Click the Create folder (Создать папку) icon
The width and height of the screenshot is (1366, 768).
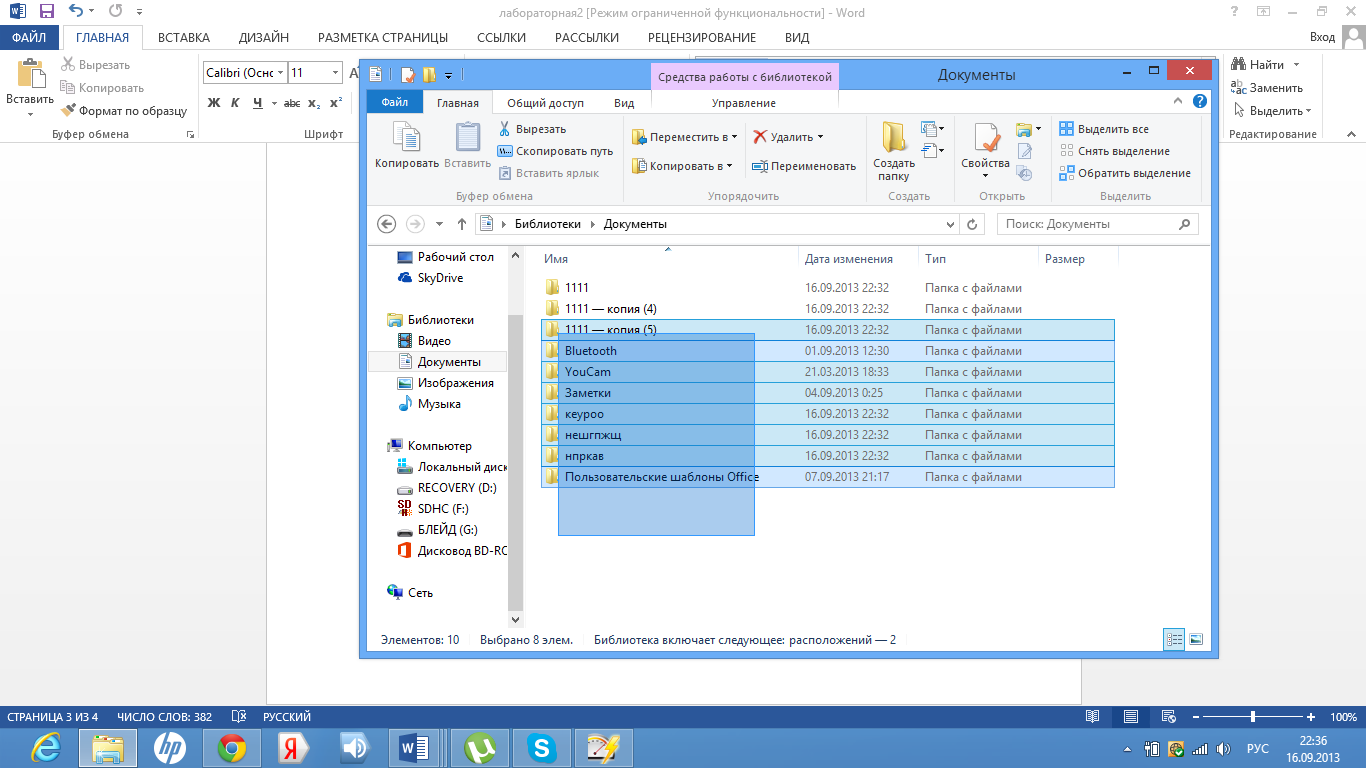click(x=893, y=140)
